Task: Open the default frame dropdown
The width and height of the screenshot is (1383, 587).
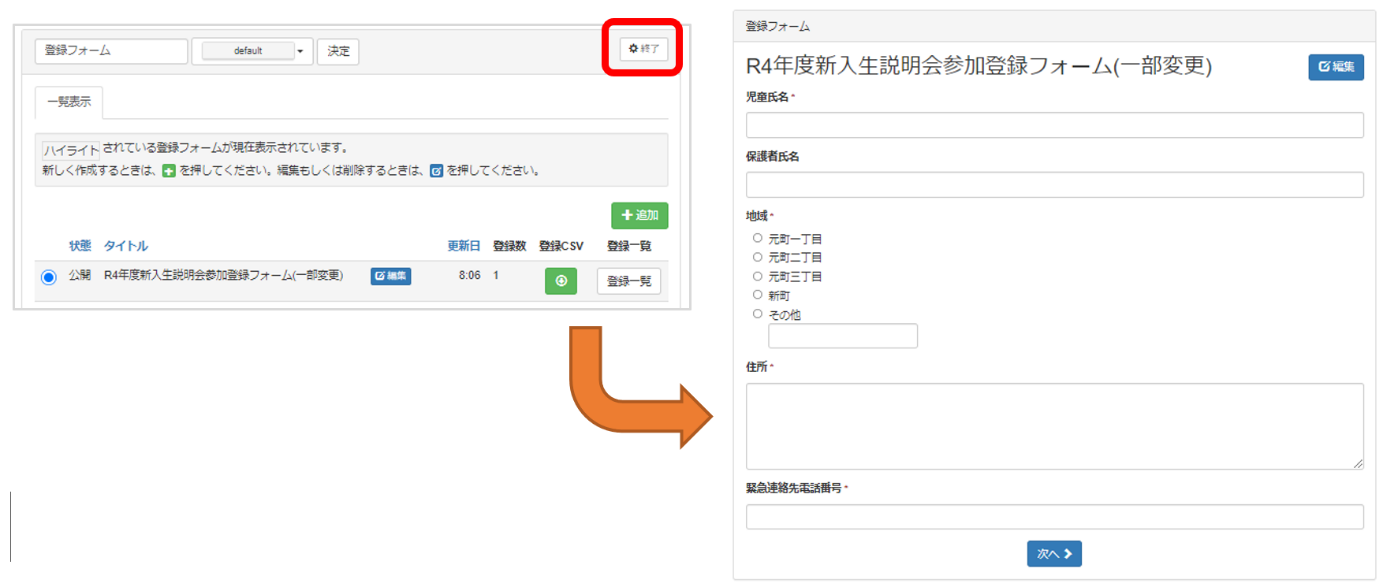Action: click(x=253, y=51)
